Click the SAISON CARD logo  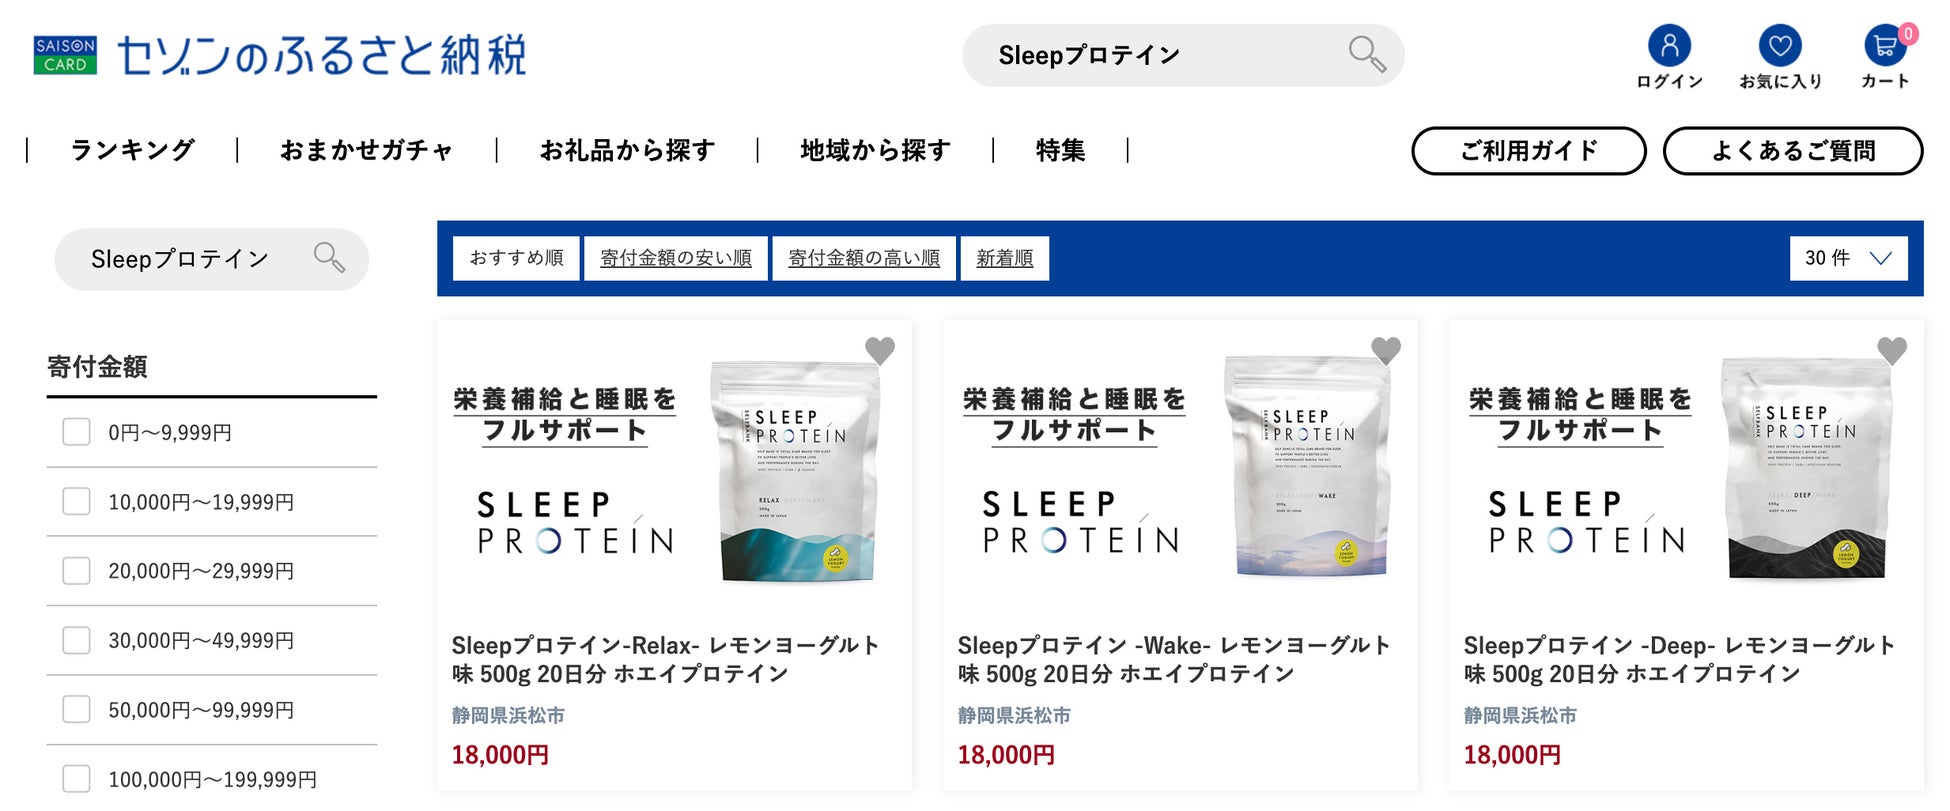click(x=65, y=55)
